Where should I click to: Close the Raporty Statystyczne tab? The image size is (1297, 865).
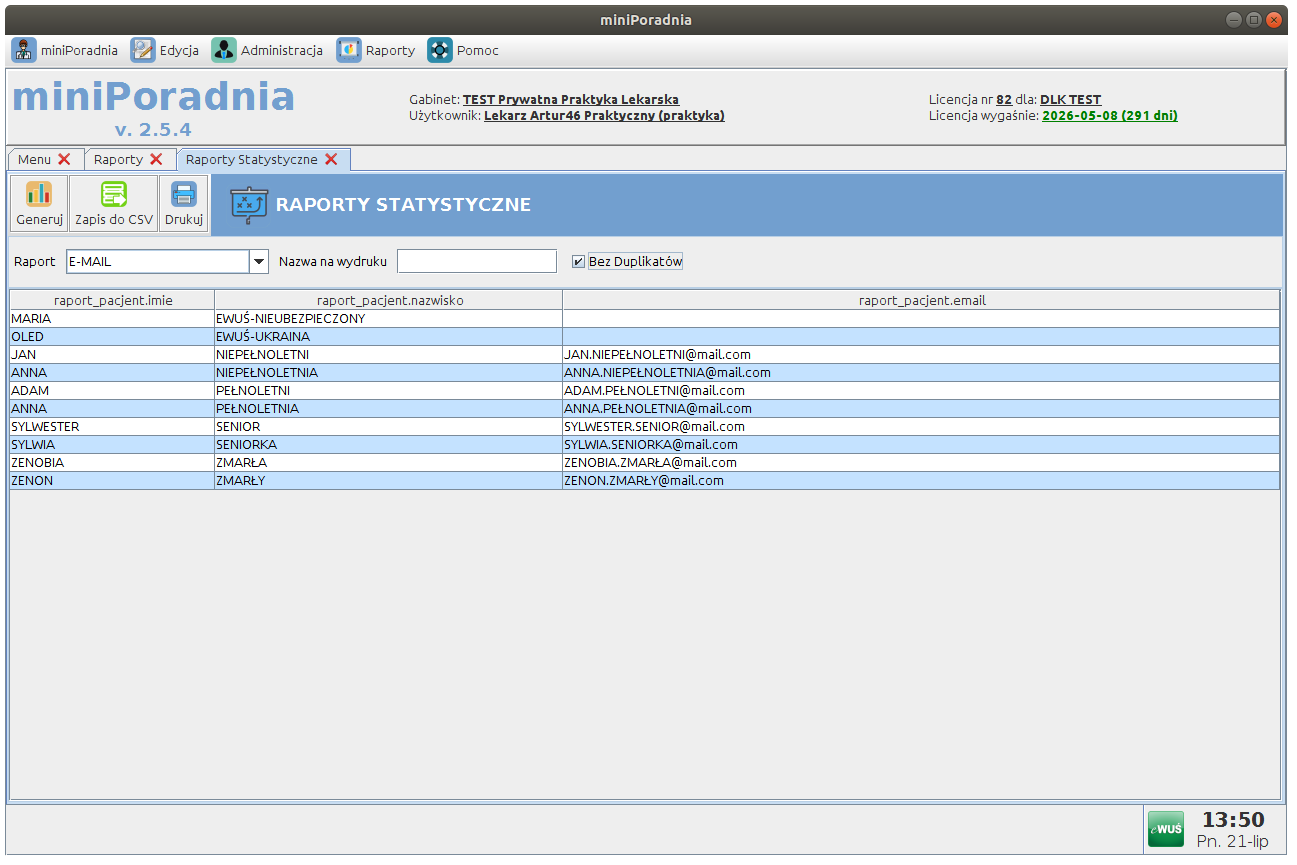pyautogui.click(x=331, y=159)
